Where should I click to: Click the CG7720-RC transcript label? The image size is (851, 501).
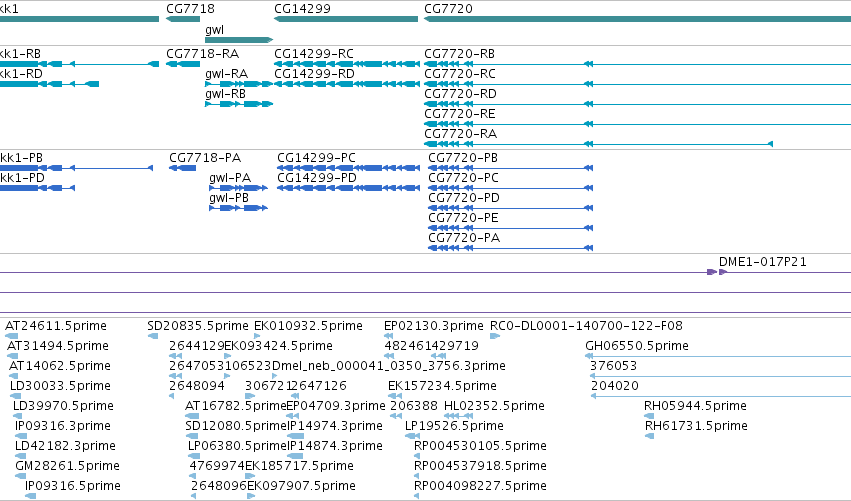pos(460,74)
